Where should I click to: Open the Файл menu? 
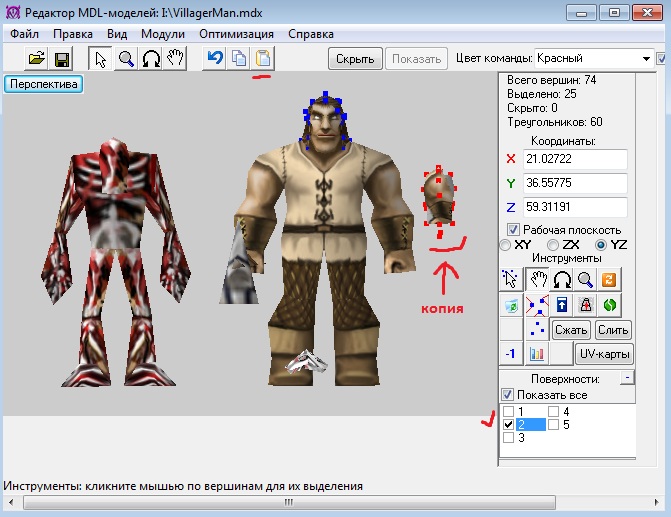(x=24, y=34)
